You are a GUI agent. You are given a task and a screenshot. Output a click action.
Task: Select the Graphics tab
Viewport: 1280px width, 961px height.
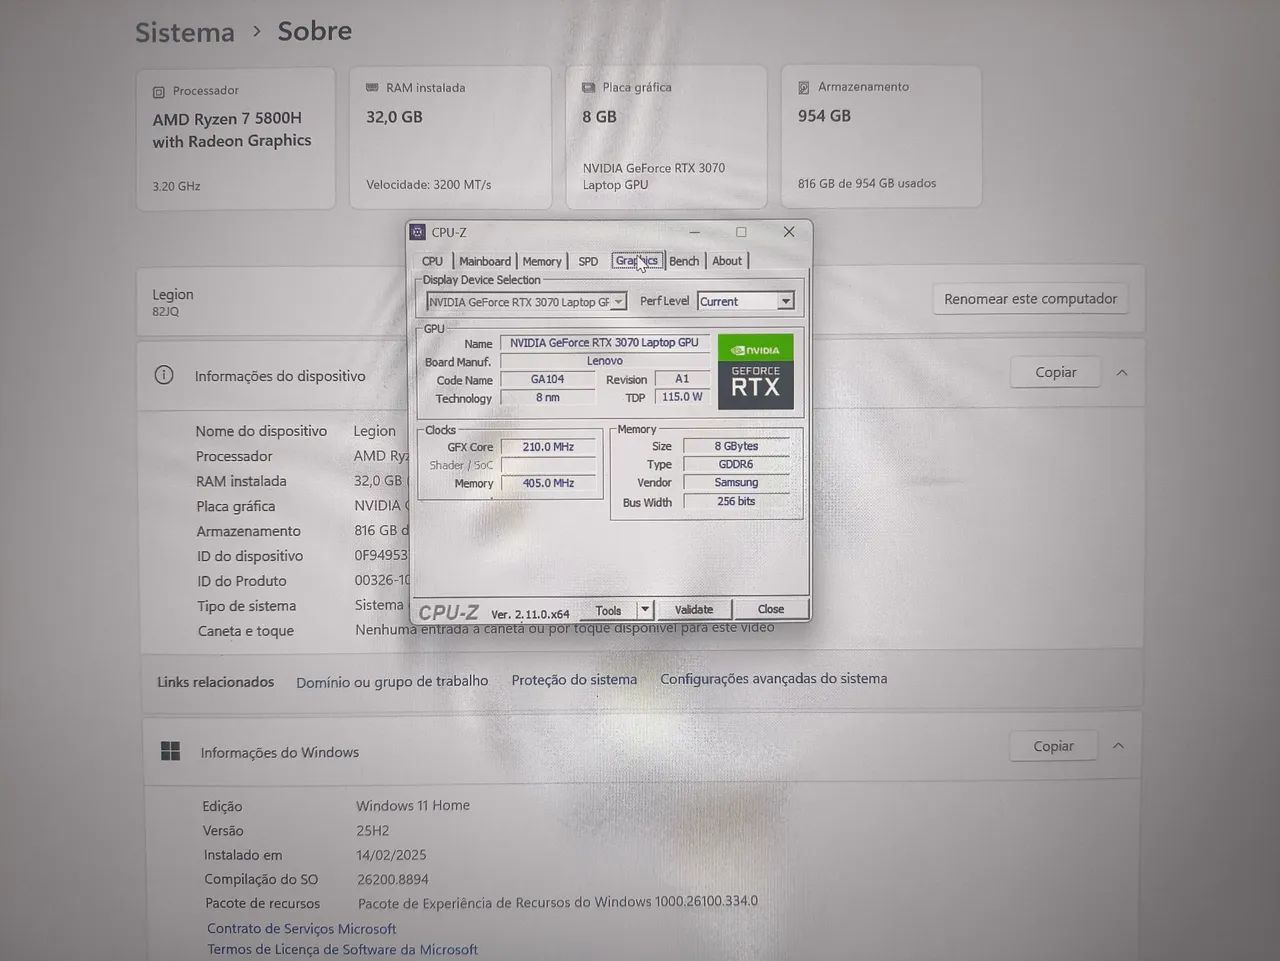[x=637, y=261]
